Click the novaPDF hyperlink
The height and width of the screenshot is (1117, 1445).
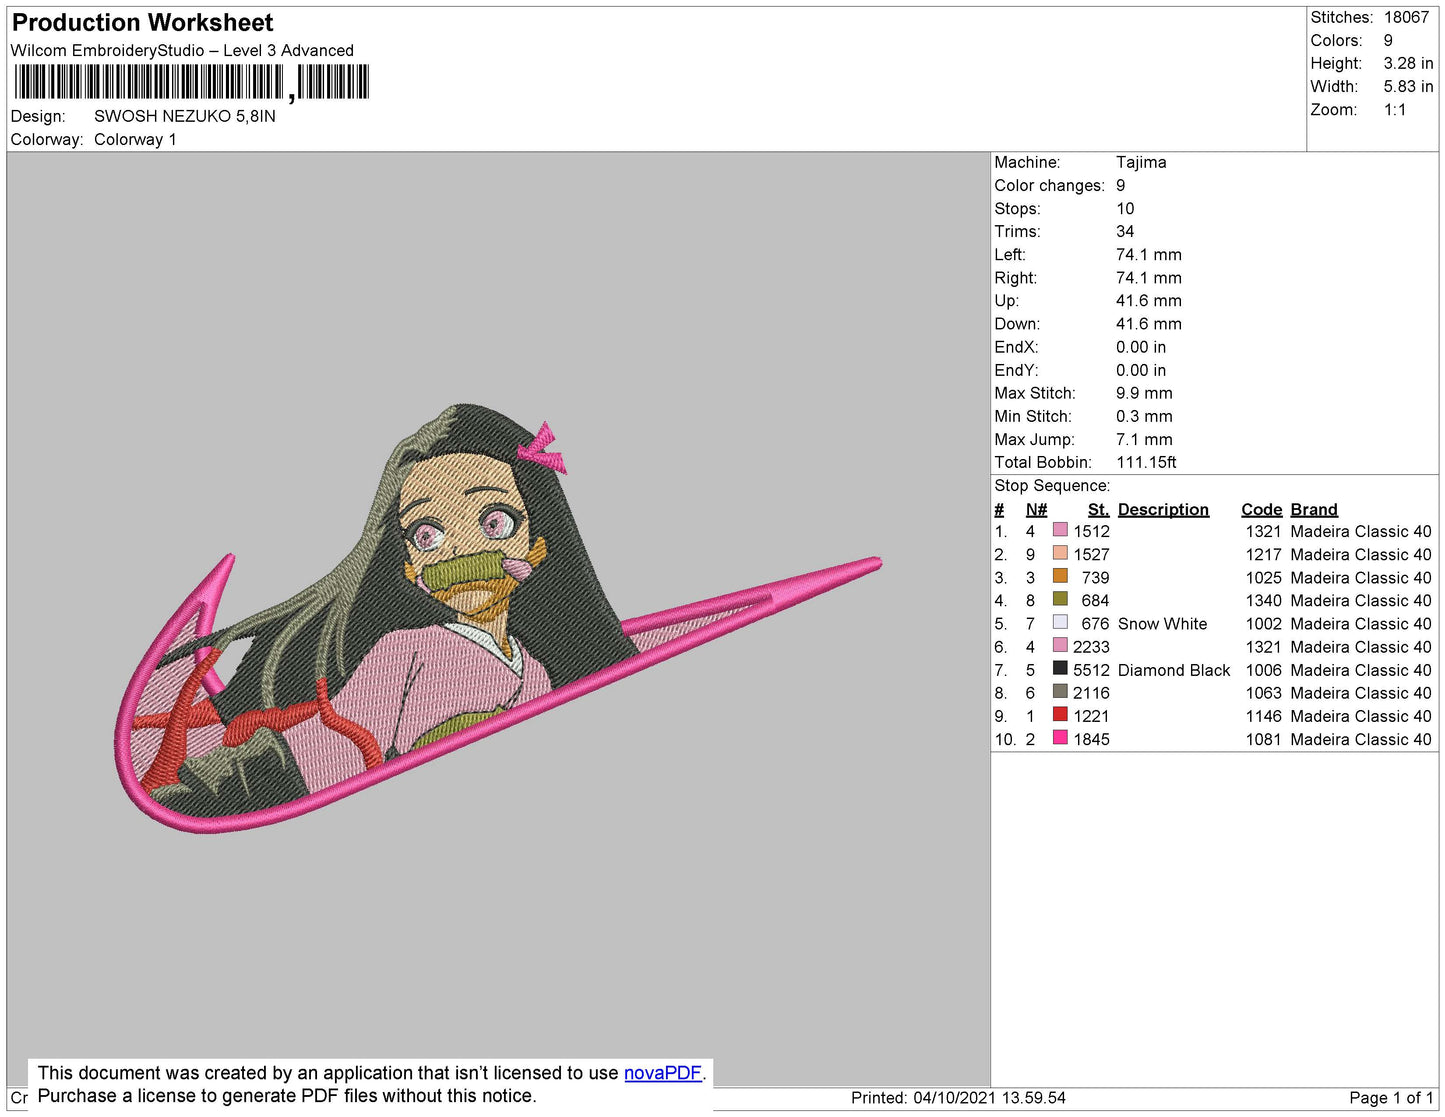click(x=662, y=1073)
